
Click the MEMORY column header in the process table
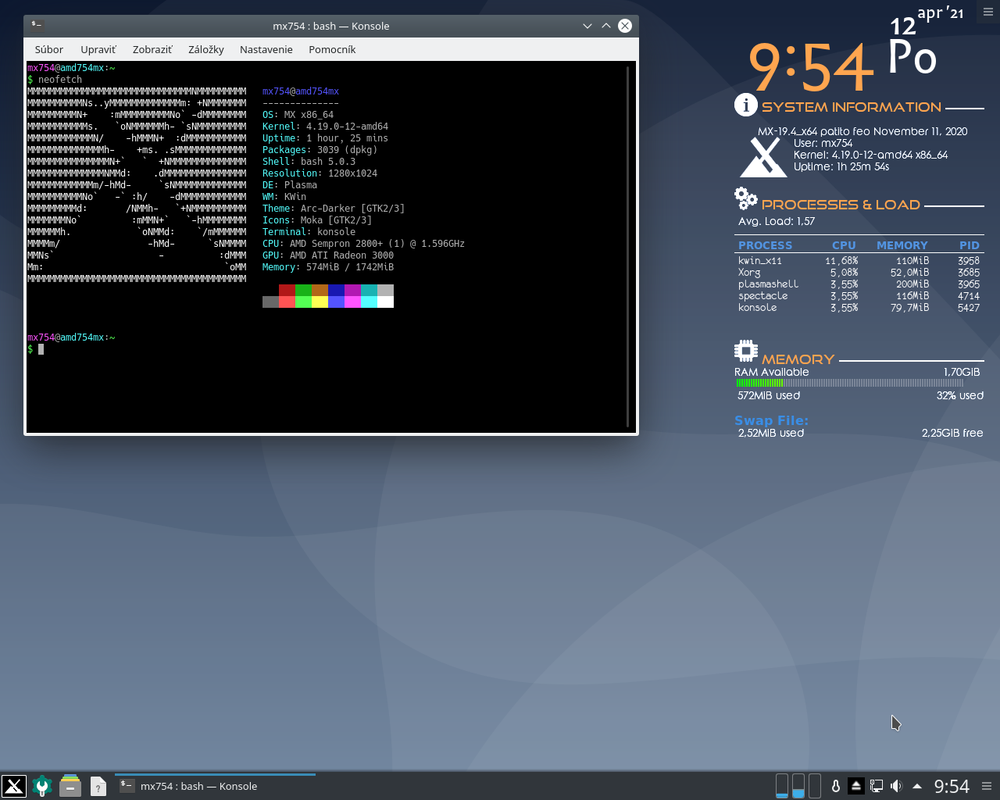click(902, 245)
